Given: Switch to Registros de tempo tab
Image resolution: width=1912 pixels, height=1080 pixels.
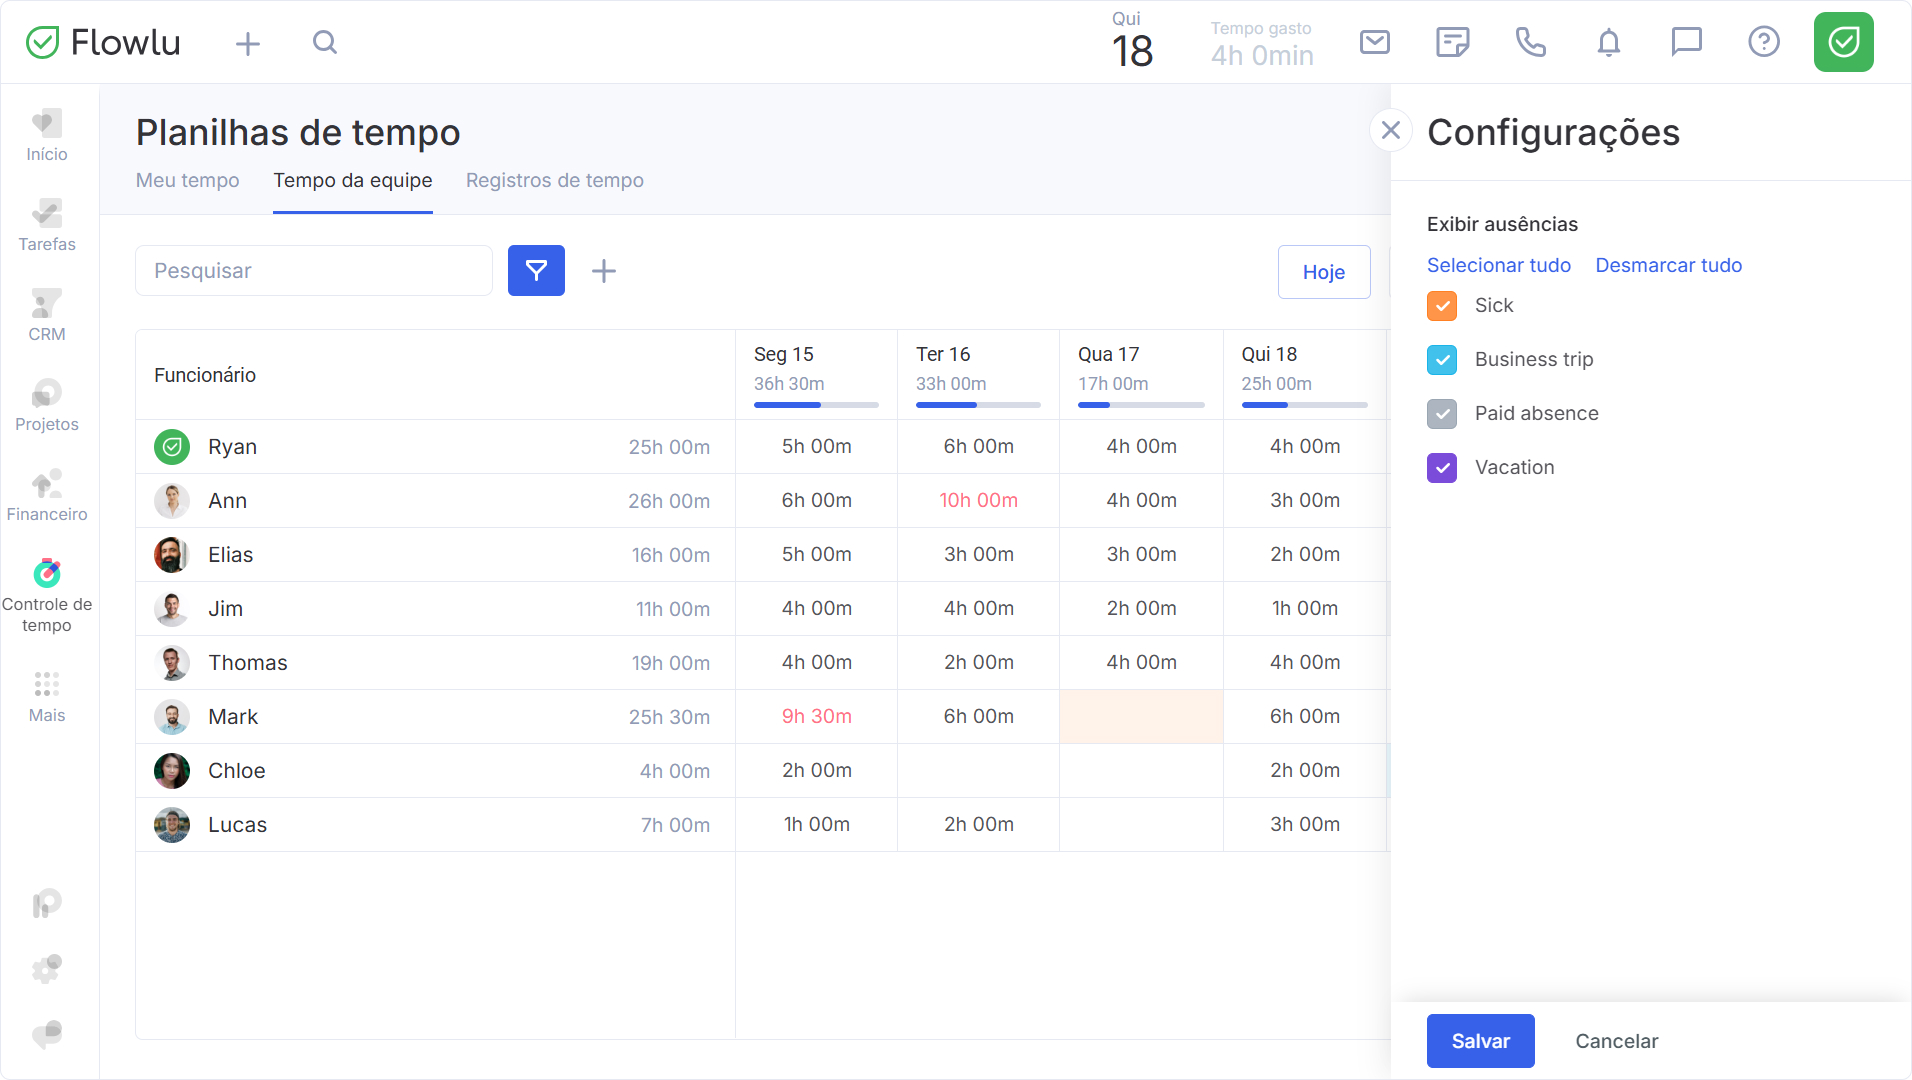Looking at the screenshot, I should coord(555,180).
